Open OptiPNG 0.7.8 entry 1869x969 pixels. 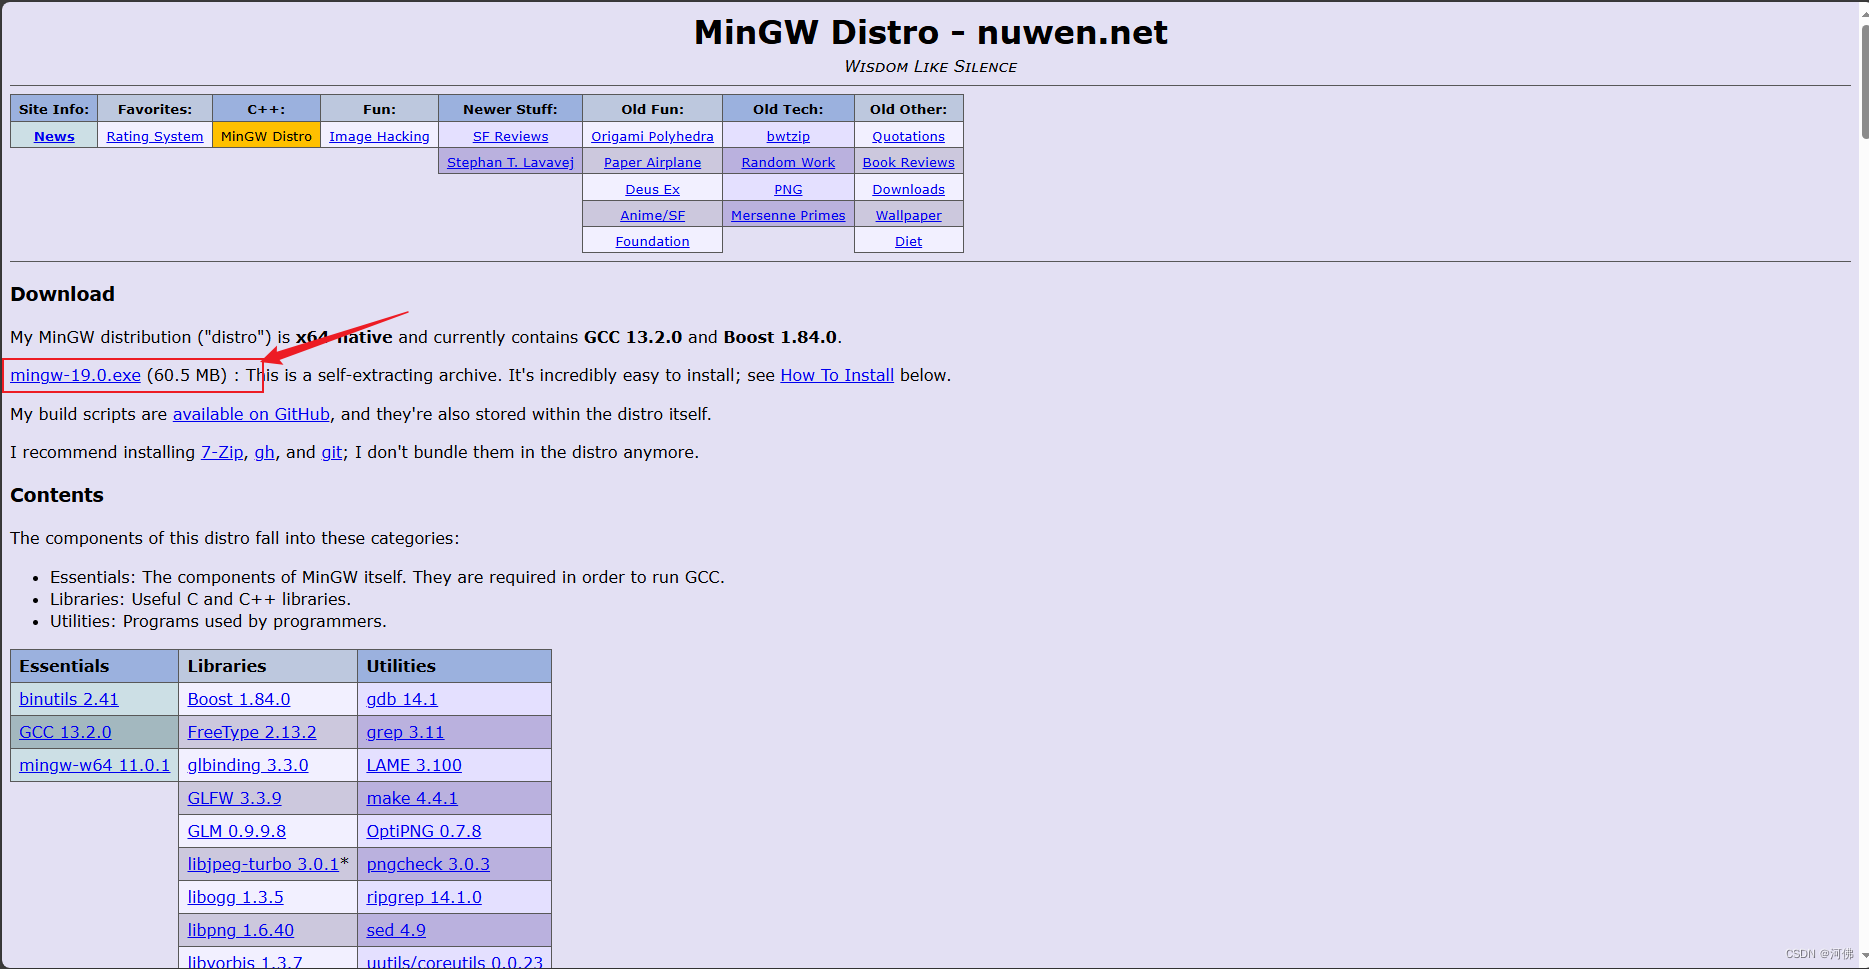pos(424,831)
